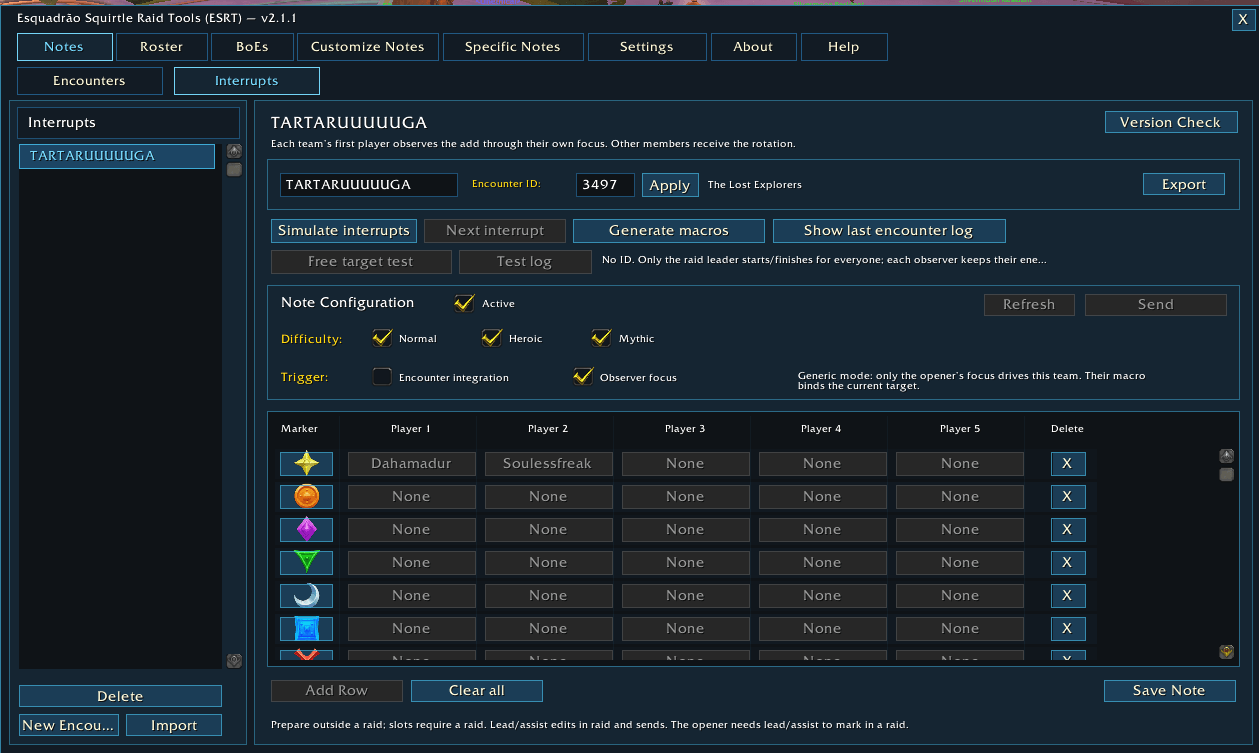Switch to the Roster tab

click(x=162, y=47)
